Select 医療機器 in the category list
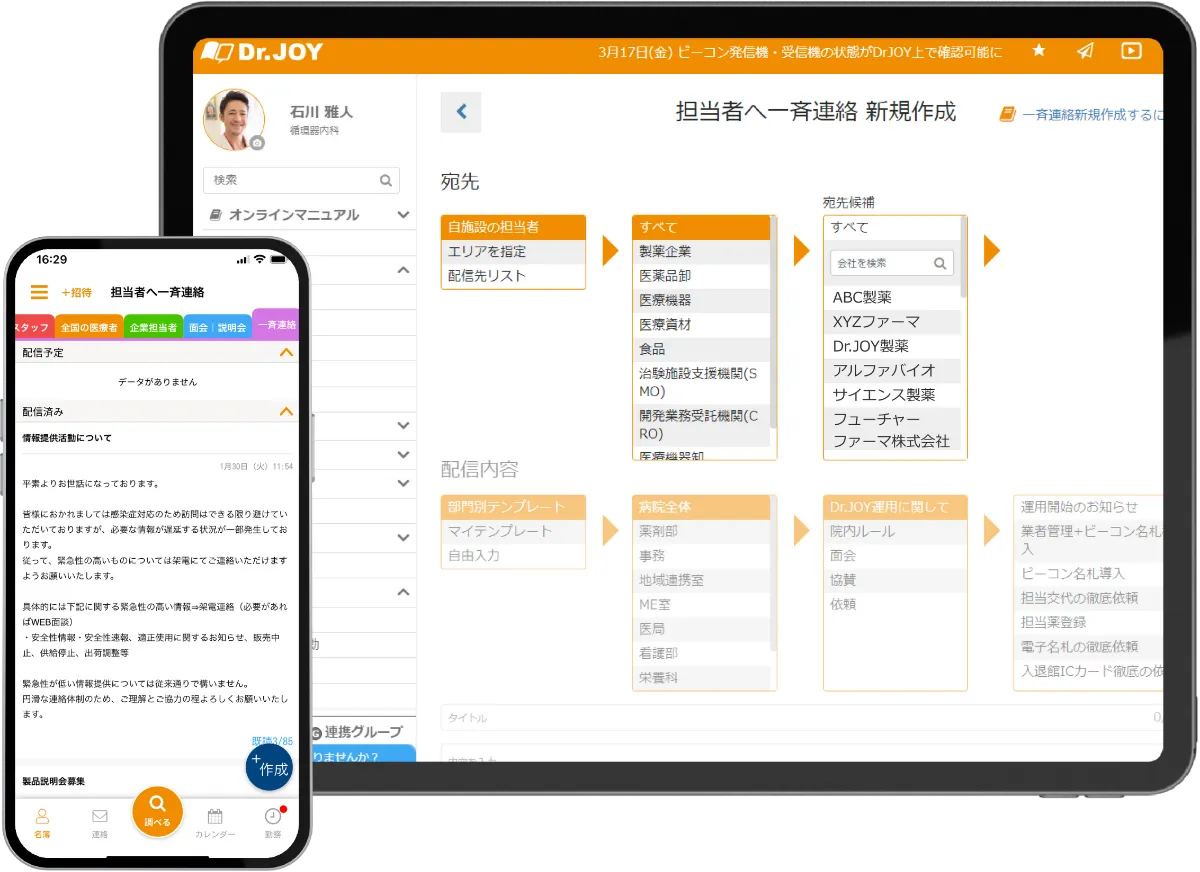1200x872 pixels. [701, 300]
